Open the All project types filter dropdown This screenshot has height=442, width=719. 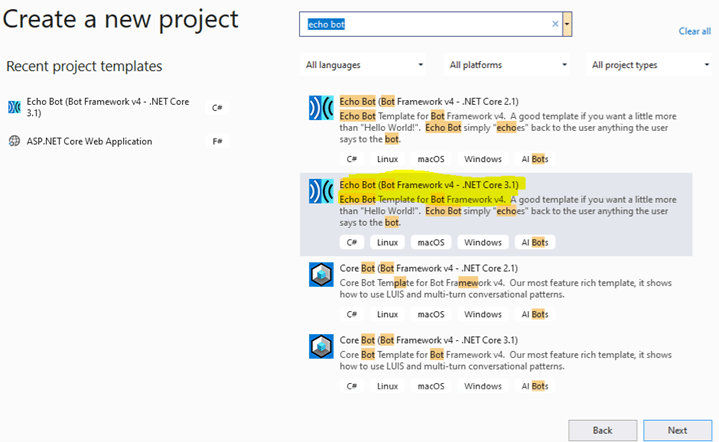tap(649, 65)
